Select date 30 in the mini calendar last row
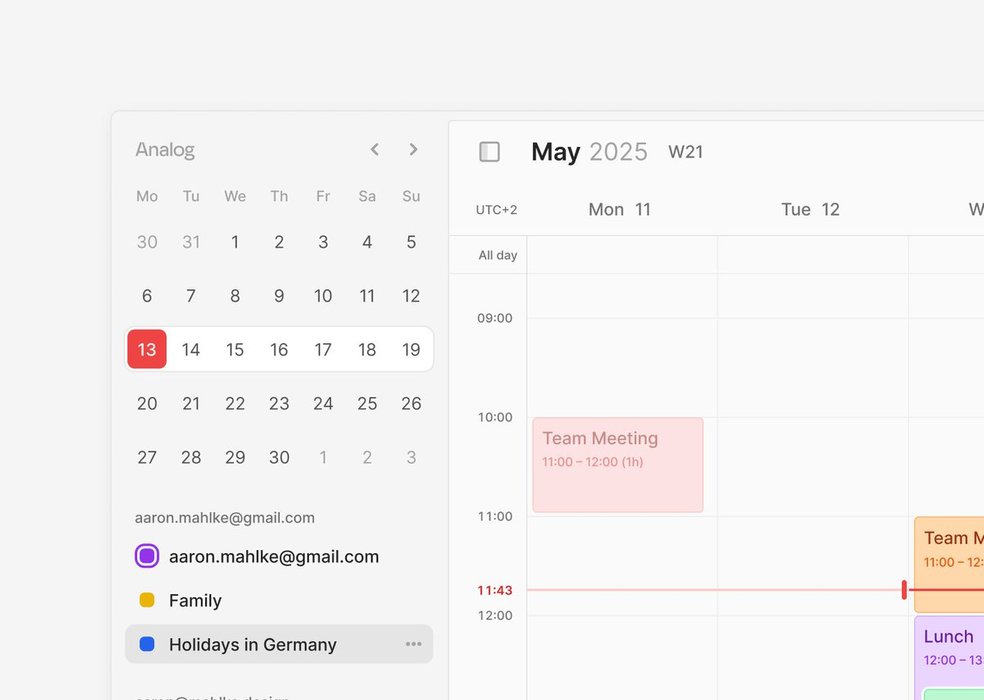 [279, 457]
